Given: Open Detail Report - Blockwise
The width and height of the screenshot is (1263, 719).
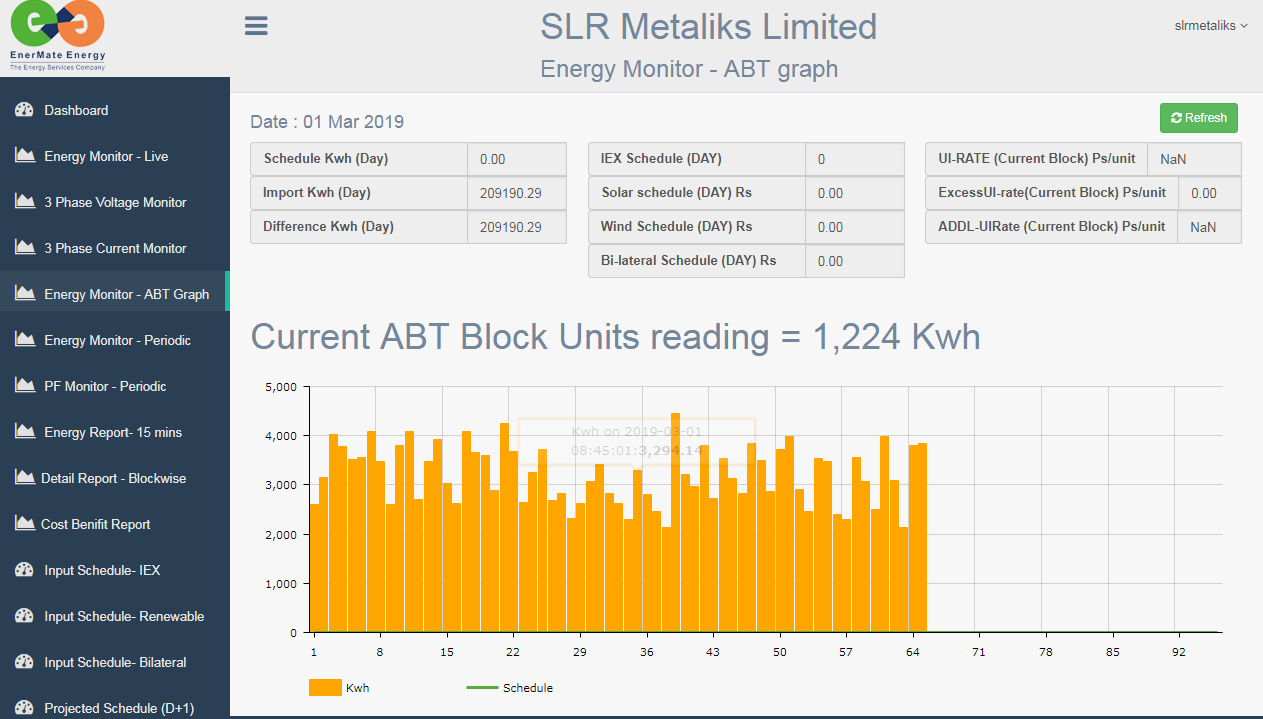Looking at the screenshot, I should tap(113, 478).
